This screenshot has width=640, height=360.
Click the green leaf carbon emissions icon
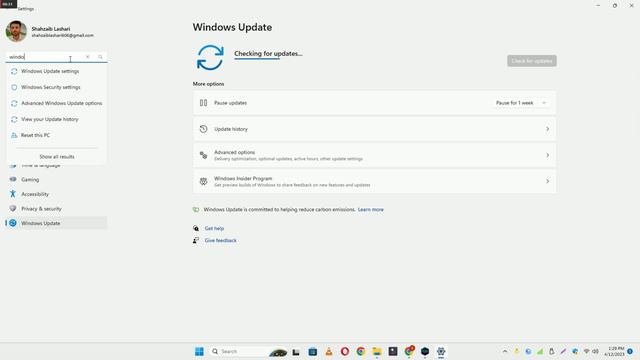[196, 209]
